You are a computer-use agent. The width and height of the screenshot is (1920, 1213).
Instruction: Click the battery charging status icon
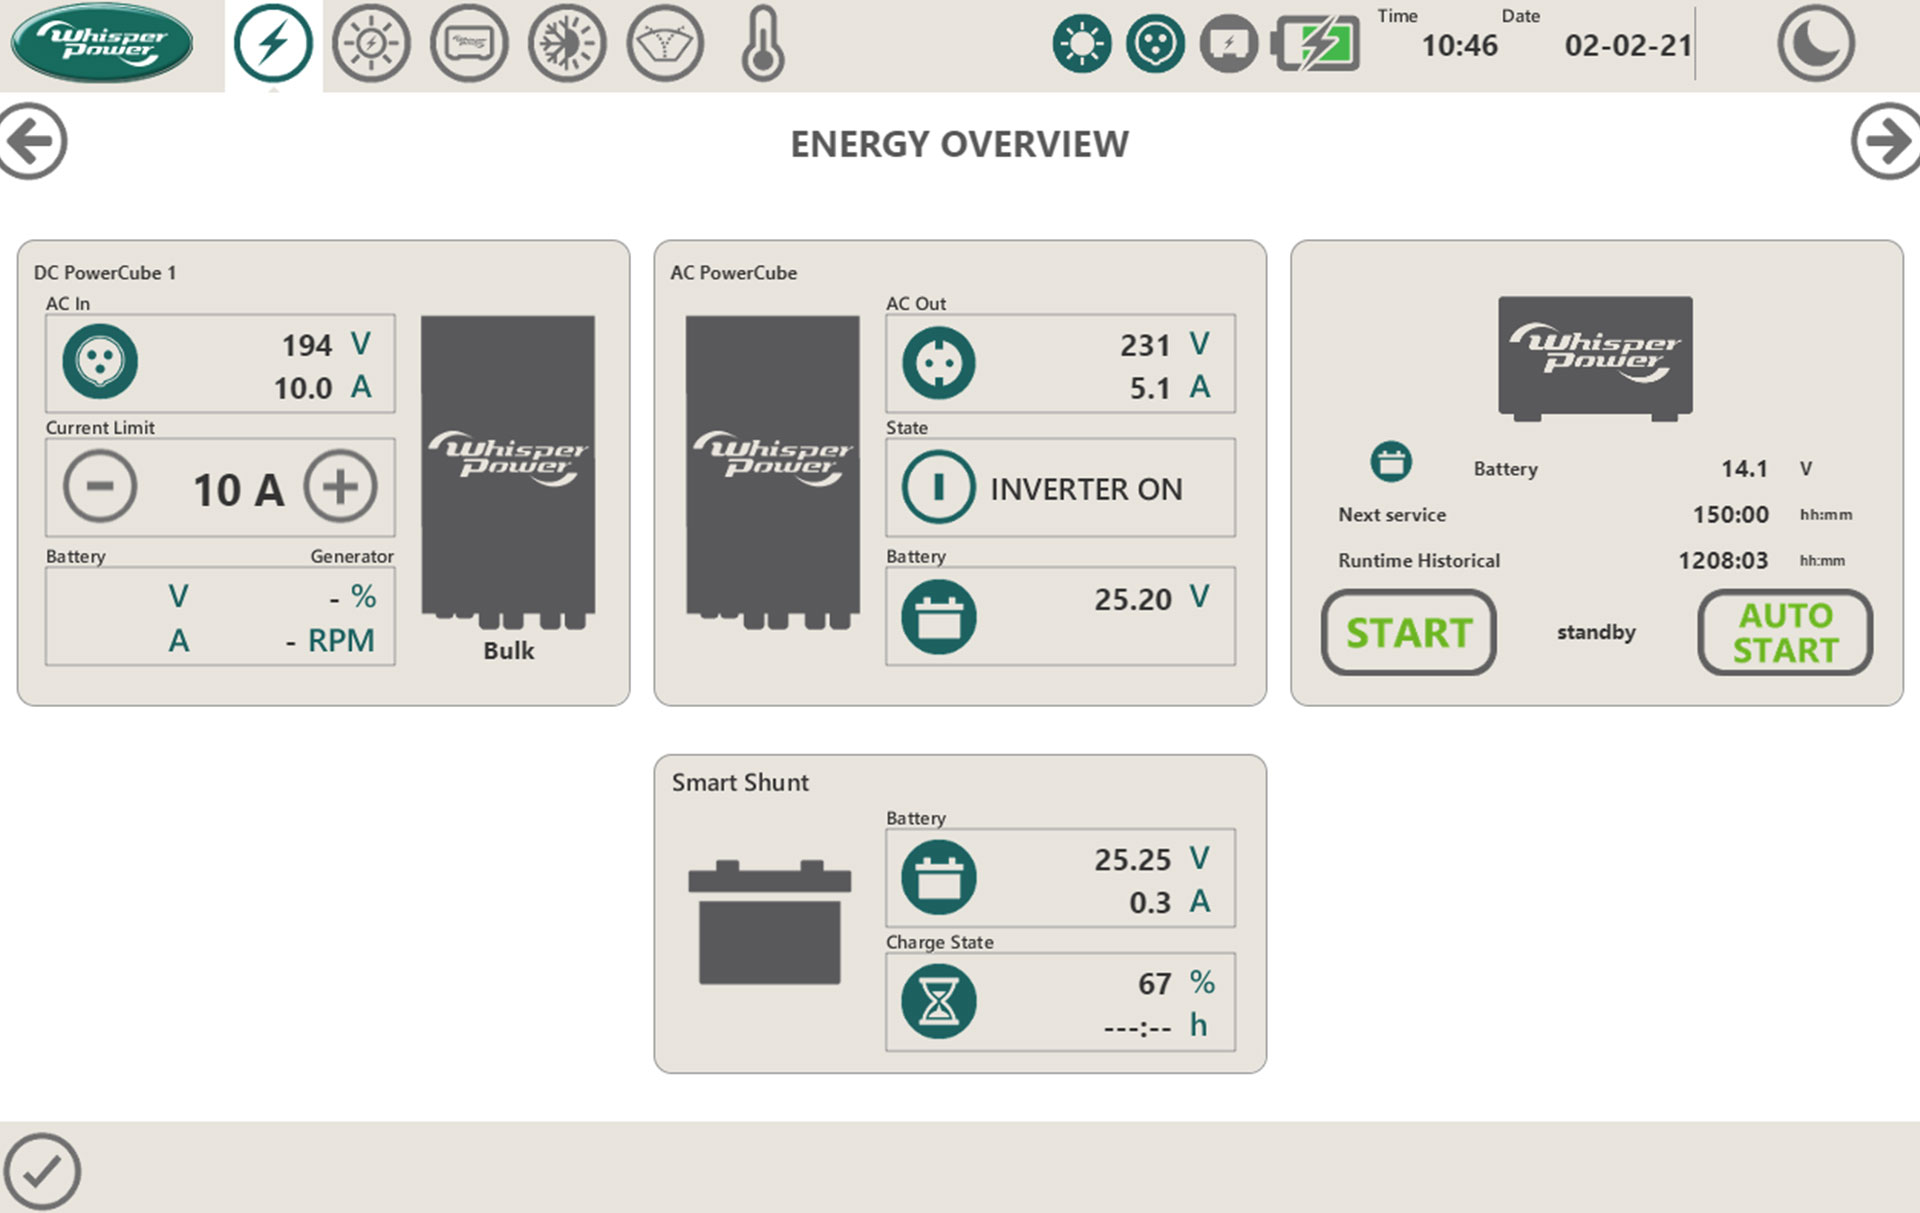coord(1315,44)
